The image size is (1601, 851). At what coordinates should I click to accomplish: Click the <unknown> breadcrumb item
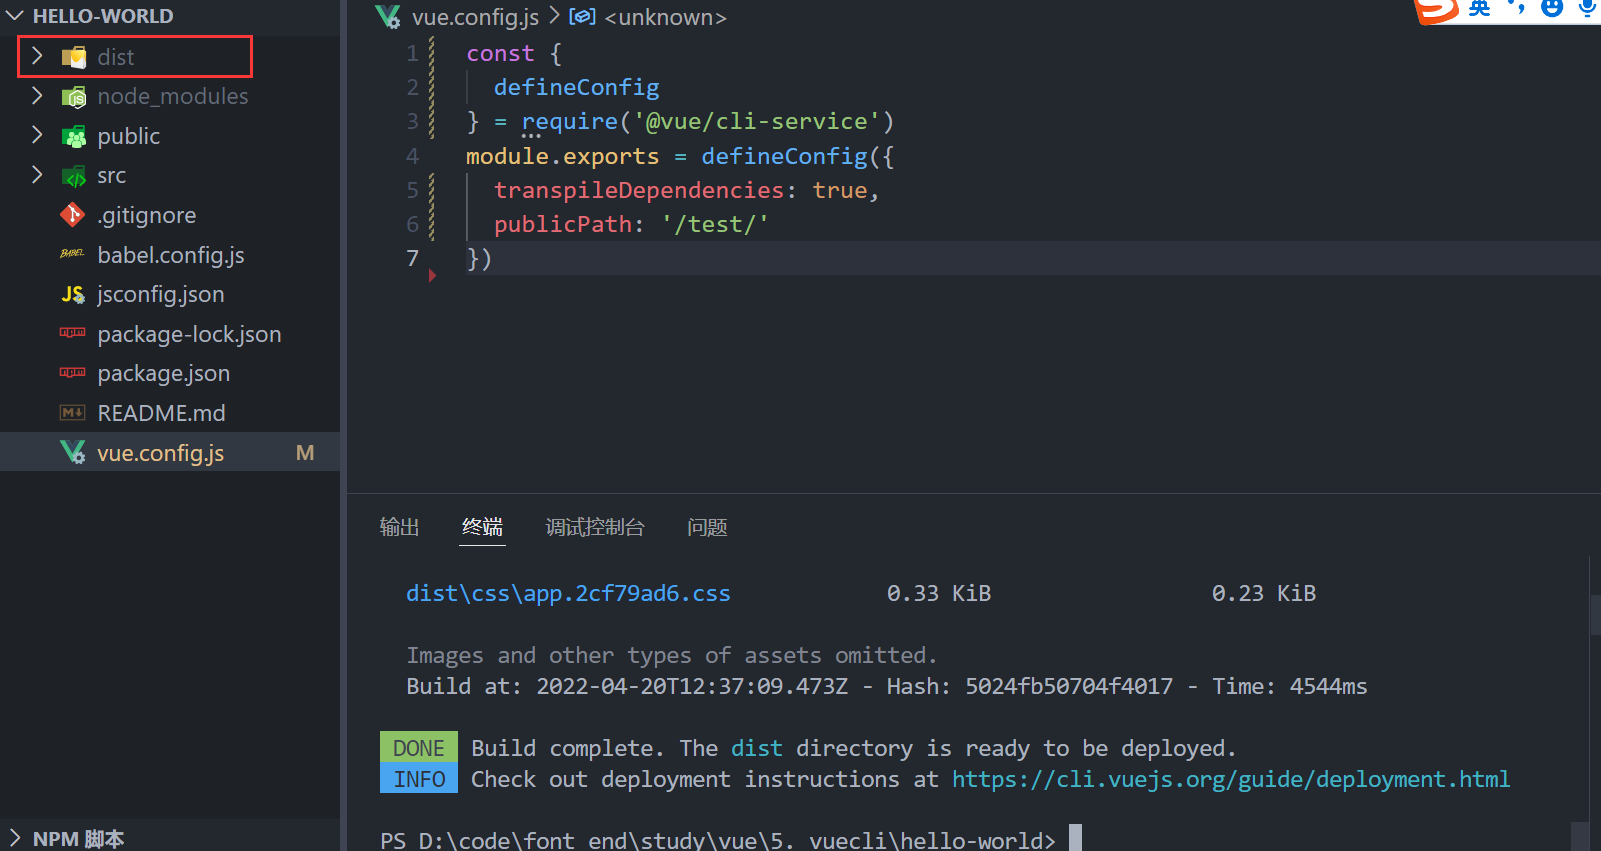point(665,17)
